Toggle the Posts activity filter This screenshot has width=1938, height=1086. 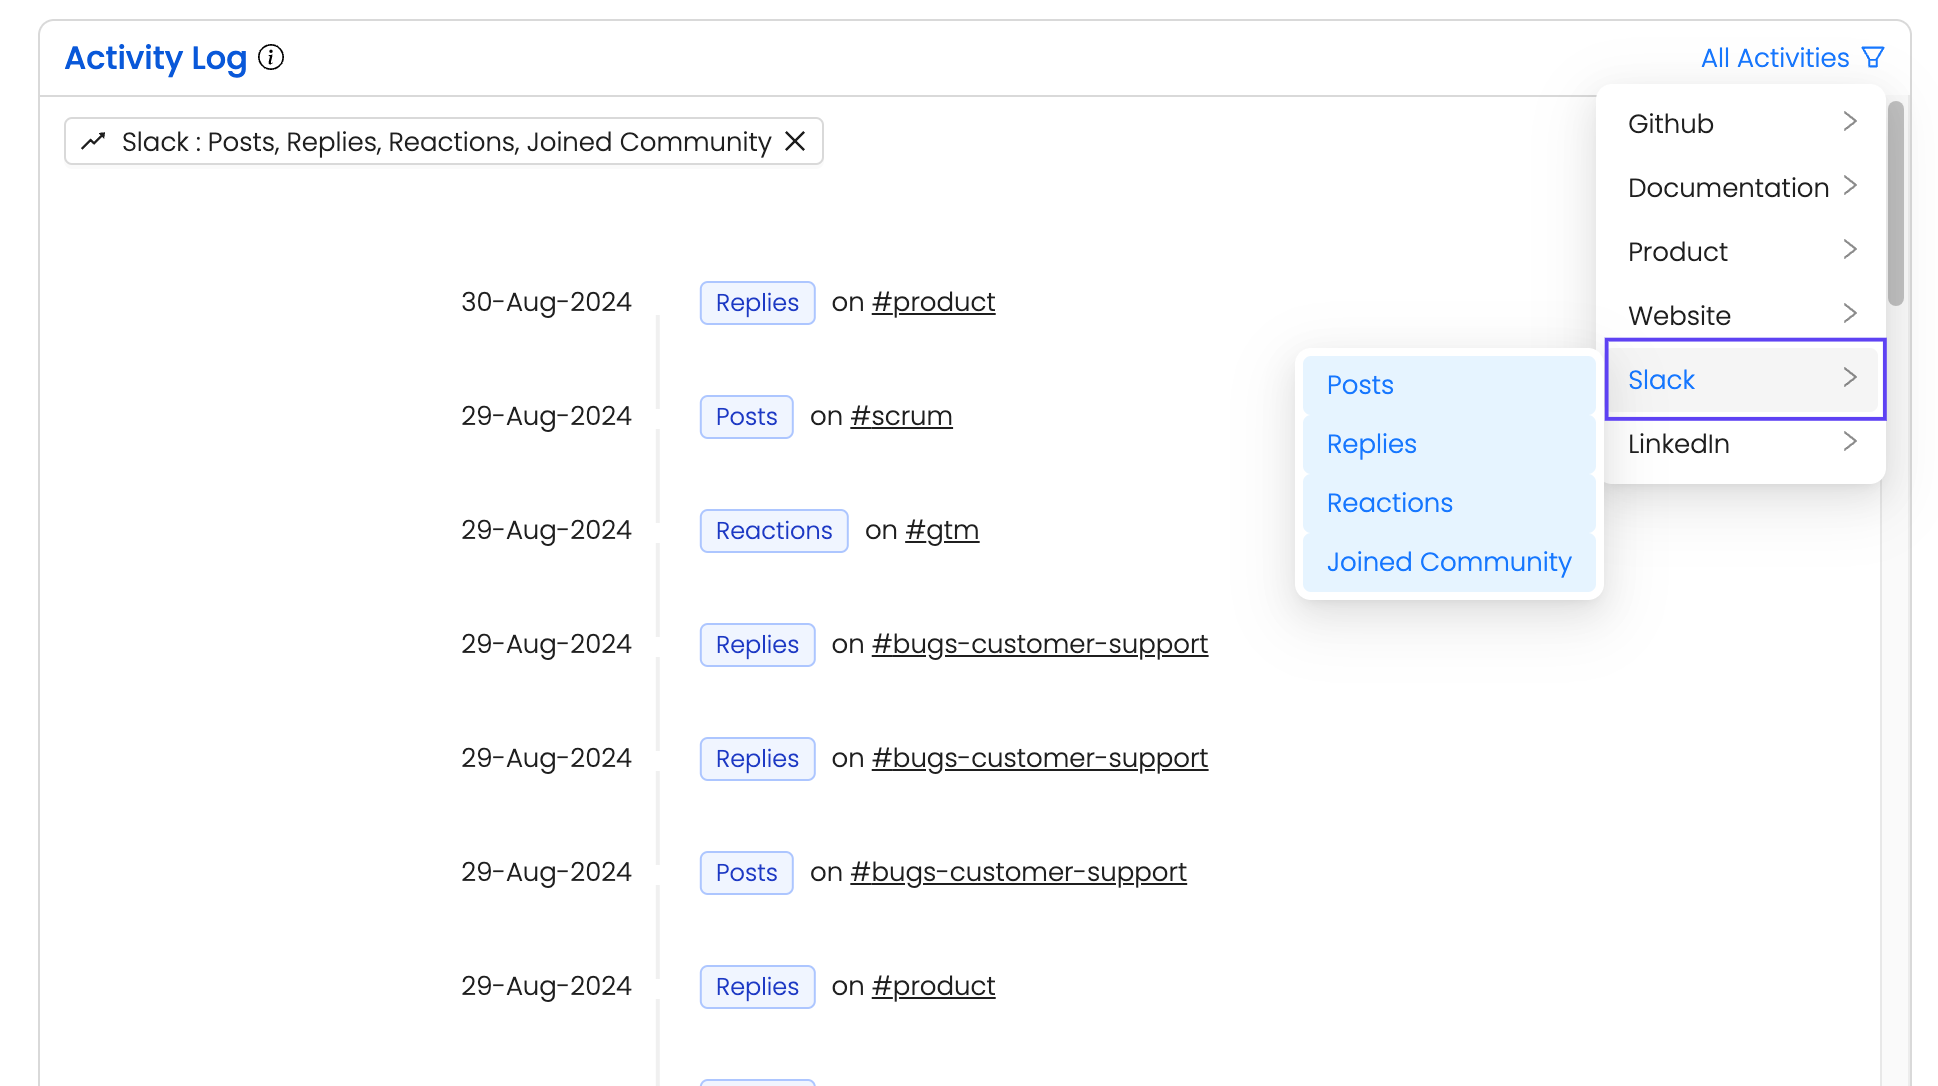[1447, 385]
